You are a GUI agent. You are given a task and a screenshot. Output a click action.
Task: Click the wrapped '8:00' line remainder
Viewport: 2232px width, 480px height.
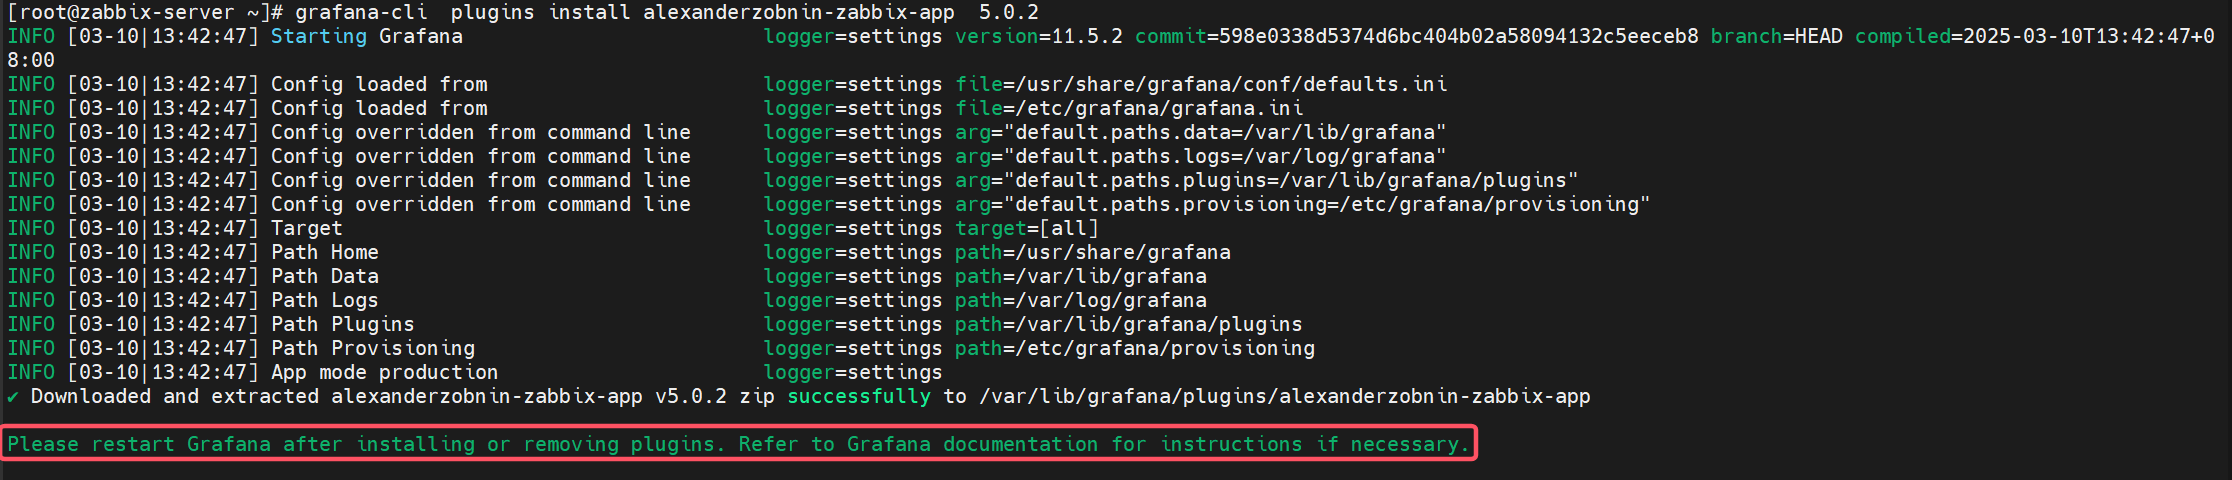point(31,61)
